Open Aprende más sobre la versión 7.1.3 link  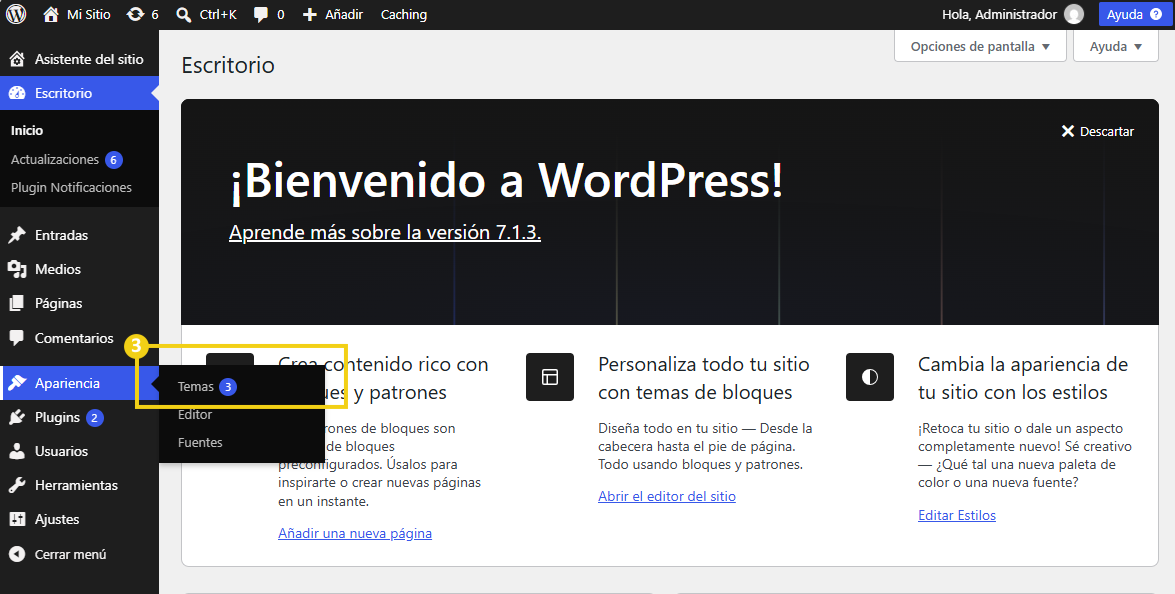385,232
